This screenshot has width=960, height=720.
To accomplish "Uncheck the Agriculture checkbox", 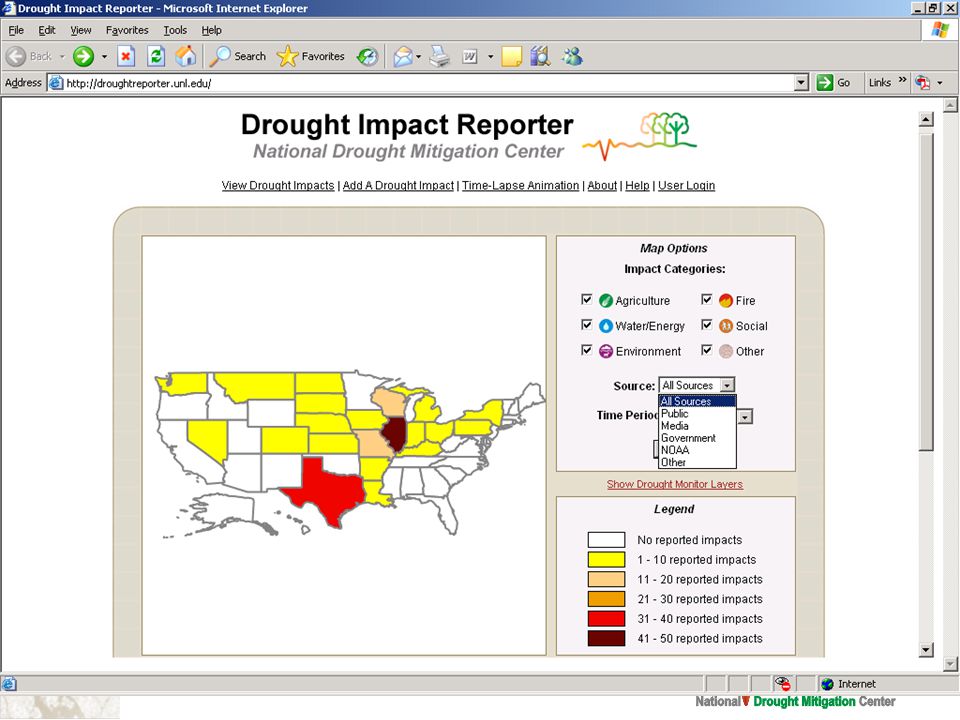I will coord(587,299).
